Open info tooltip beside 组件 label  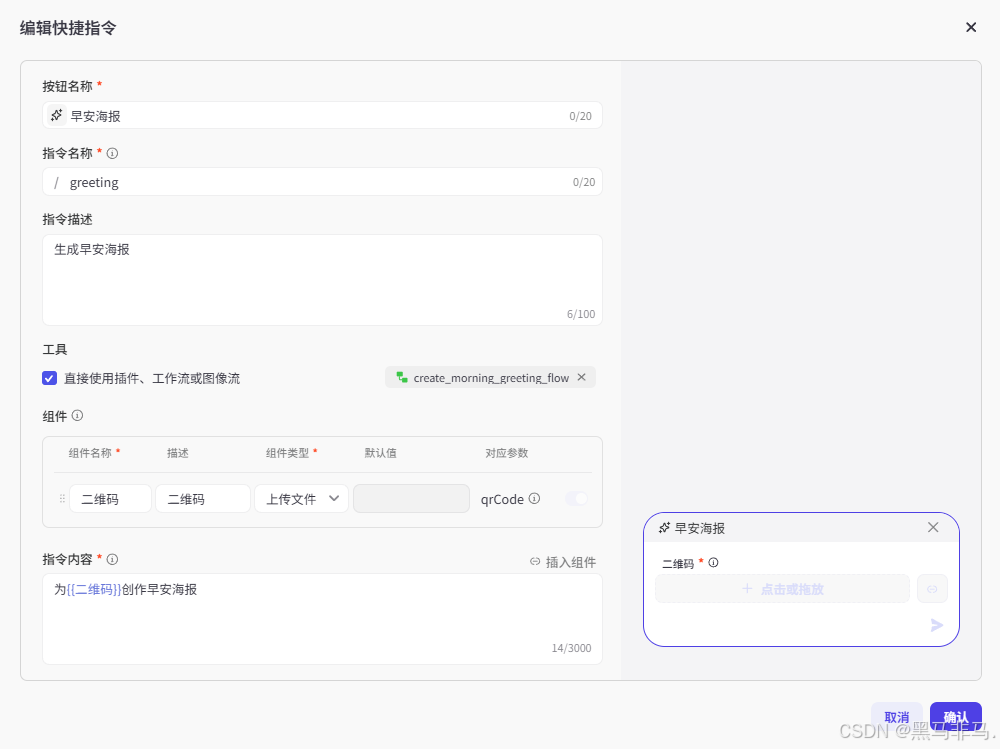pos(77,415)
